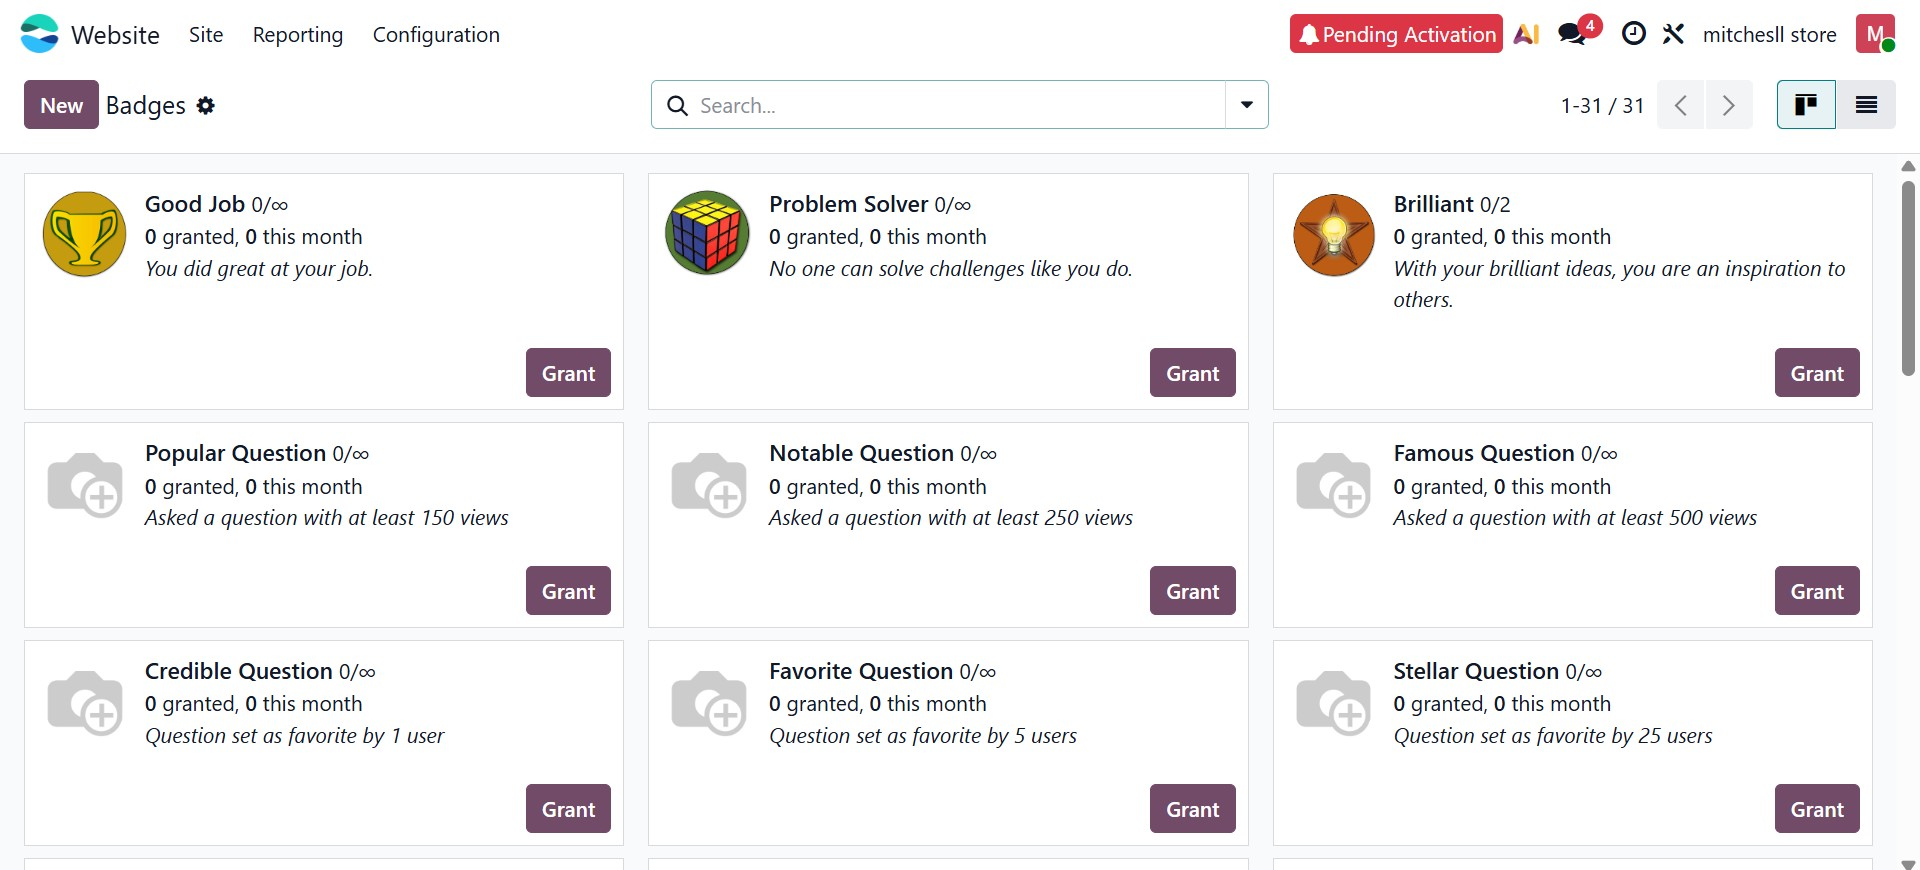The image size is (1920, 870).
Task: Open the conversations message icon
Action: tap(1574, 34)
